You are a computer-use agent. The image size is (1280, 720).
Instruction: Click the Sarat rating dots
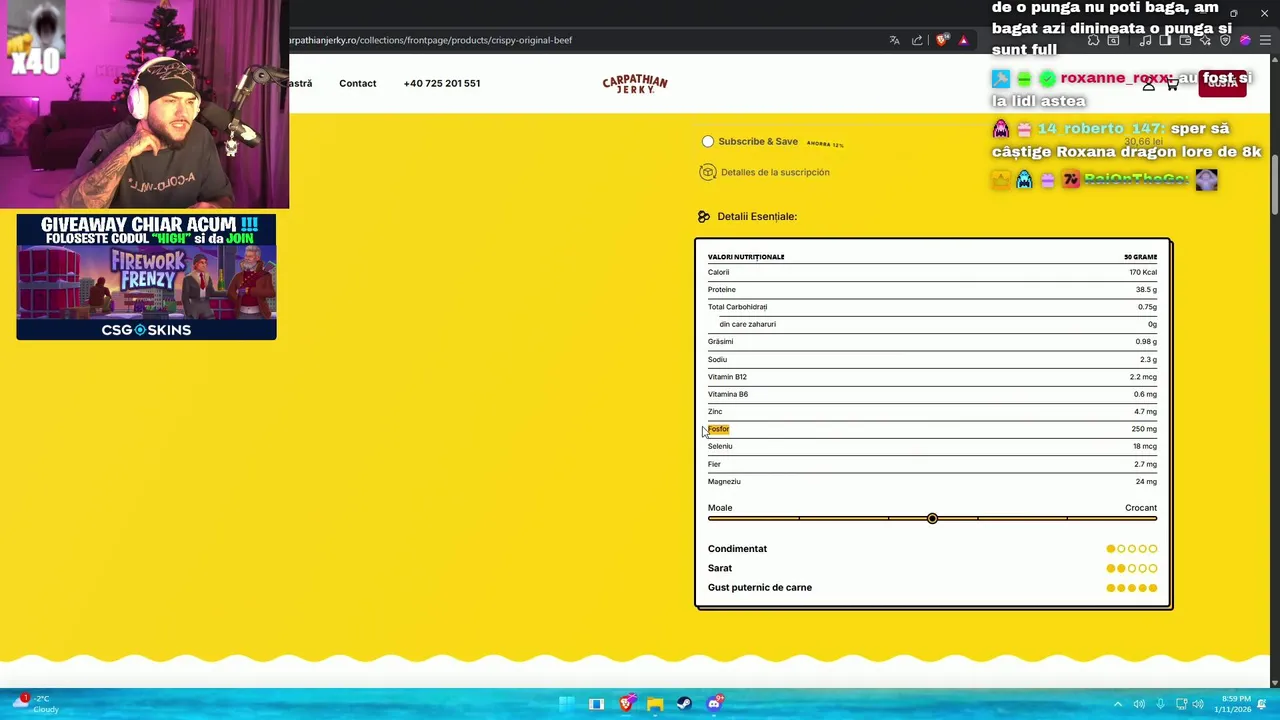click(1132, 568)
